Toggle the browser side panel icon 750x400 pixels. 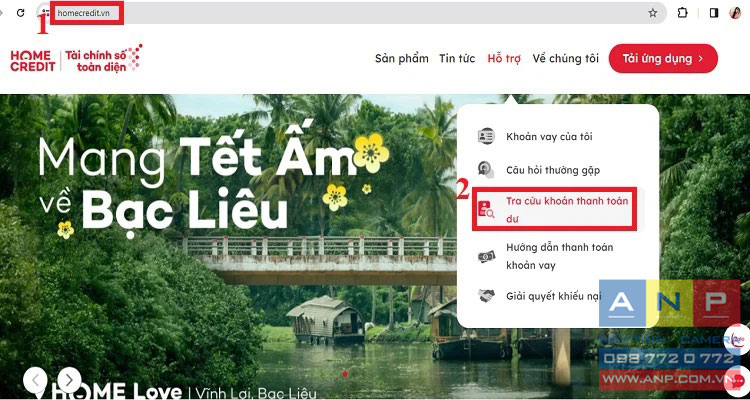point(714,13)
